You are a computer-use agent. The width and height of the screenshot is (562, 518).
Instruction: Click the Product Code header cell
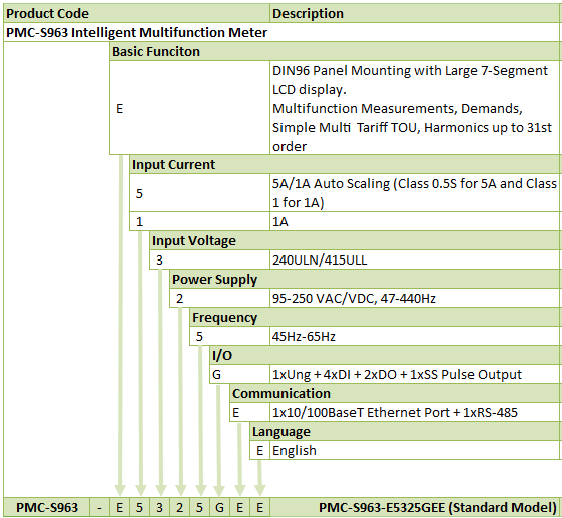[136, 13]
